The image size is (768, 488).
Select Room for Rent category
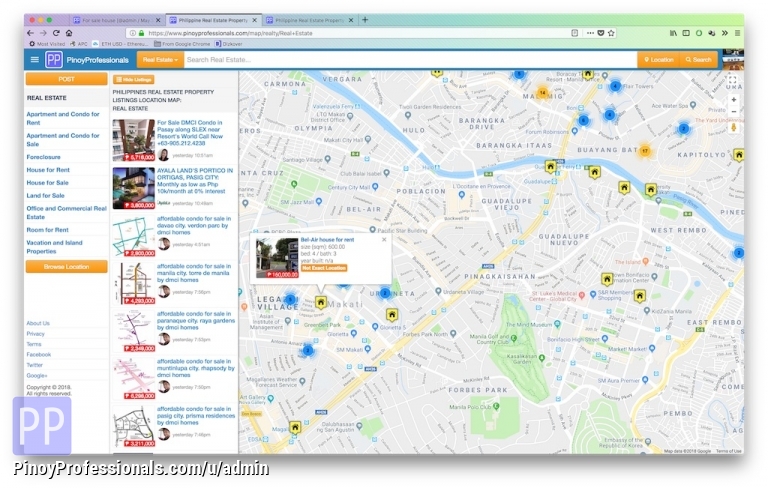pos(48,229)
